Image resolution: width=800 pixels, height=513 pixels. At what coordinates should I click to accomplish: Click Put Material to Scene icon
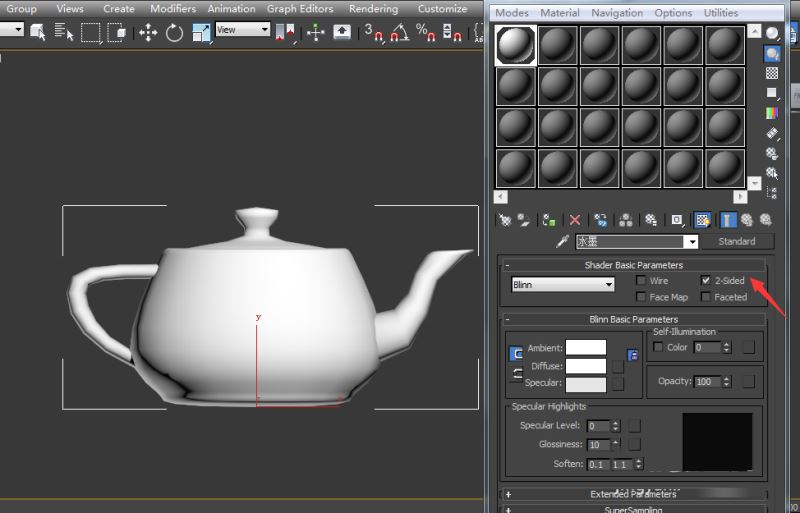tap(524, 220)
